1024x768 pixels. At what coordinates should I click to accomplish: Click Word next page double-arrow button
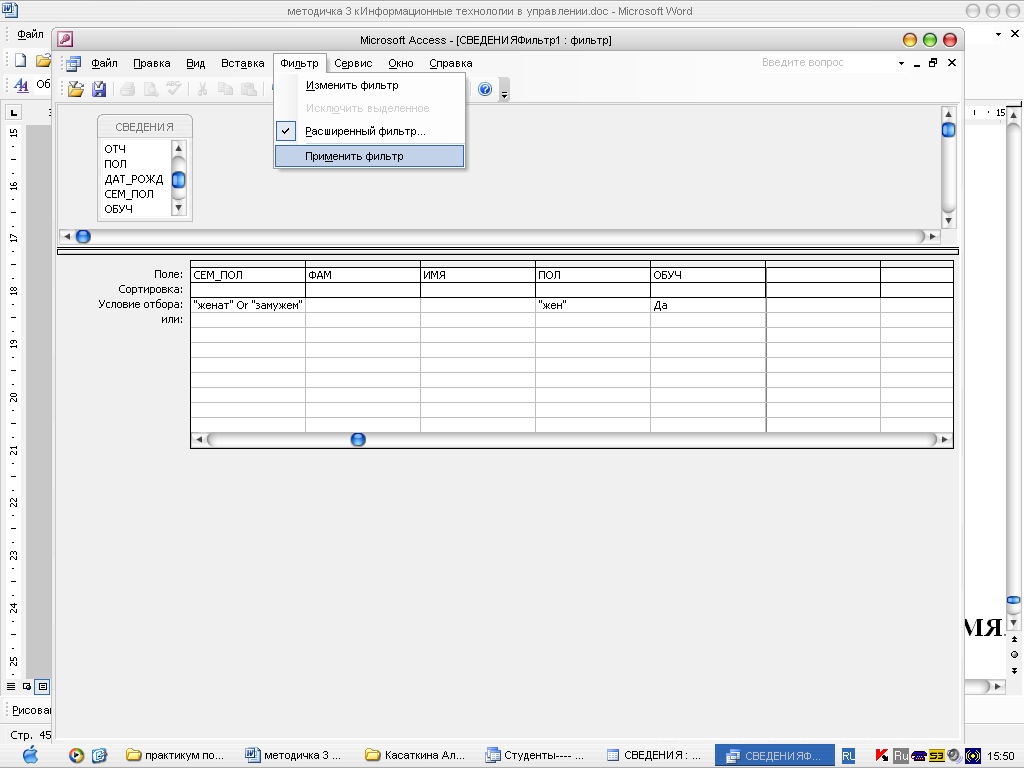coord(1014,671)
